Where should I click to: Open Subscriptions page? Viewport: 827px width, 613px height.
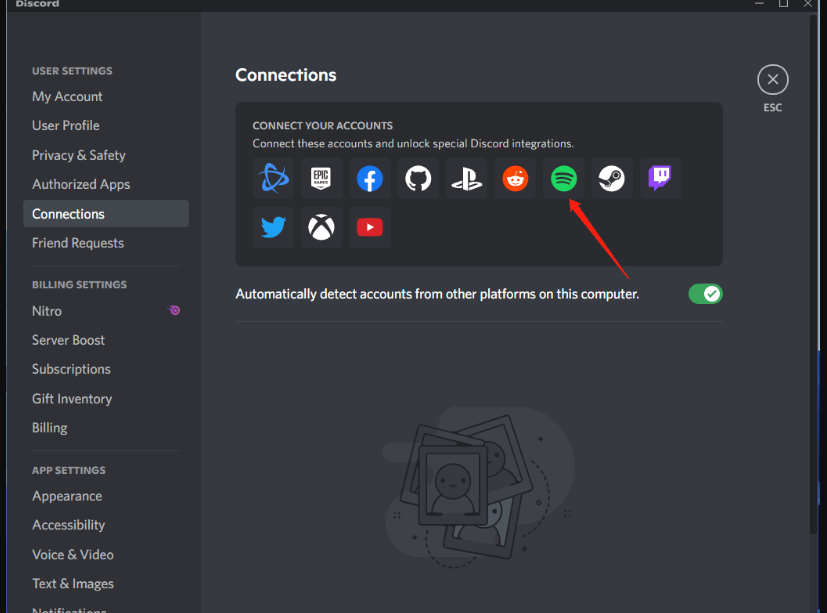pos(106,369)
